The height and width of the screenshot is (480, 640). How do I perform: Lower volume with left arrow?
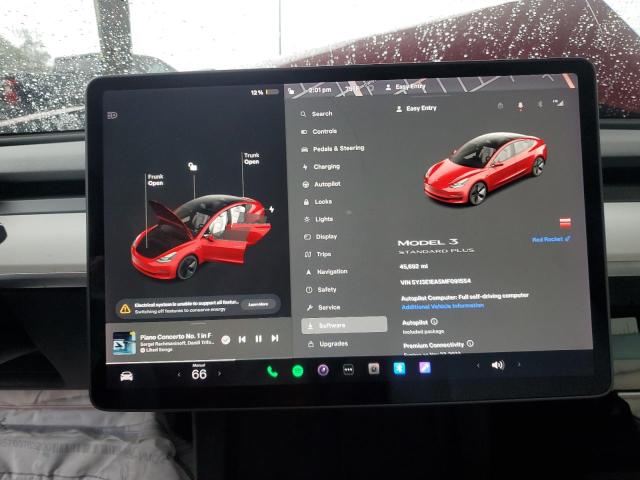478,366
